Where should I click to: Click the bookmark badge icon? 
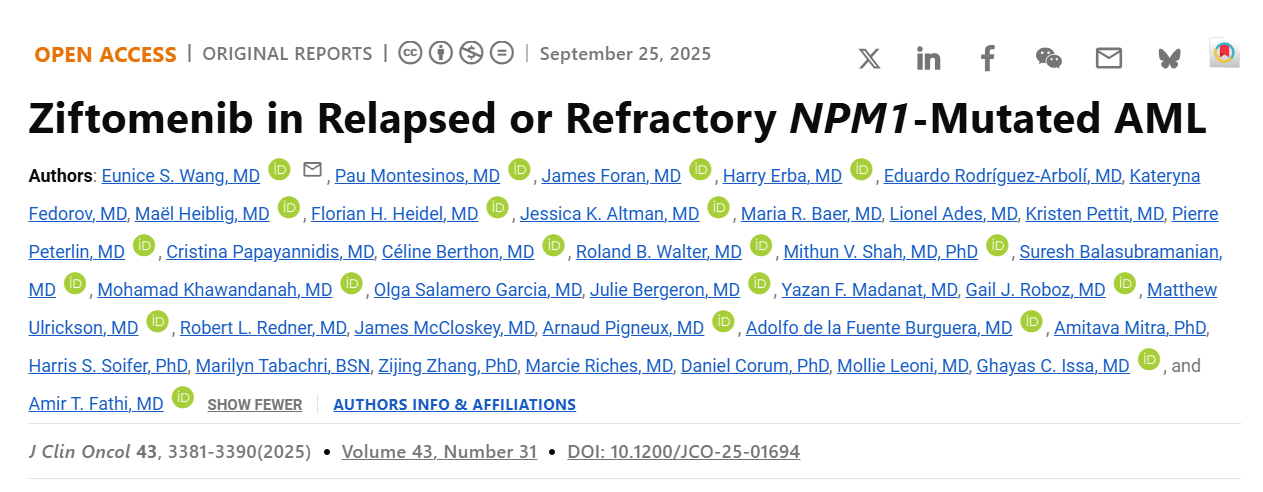pos(1224,53)
